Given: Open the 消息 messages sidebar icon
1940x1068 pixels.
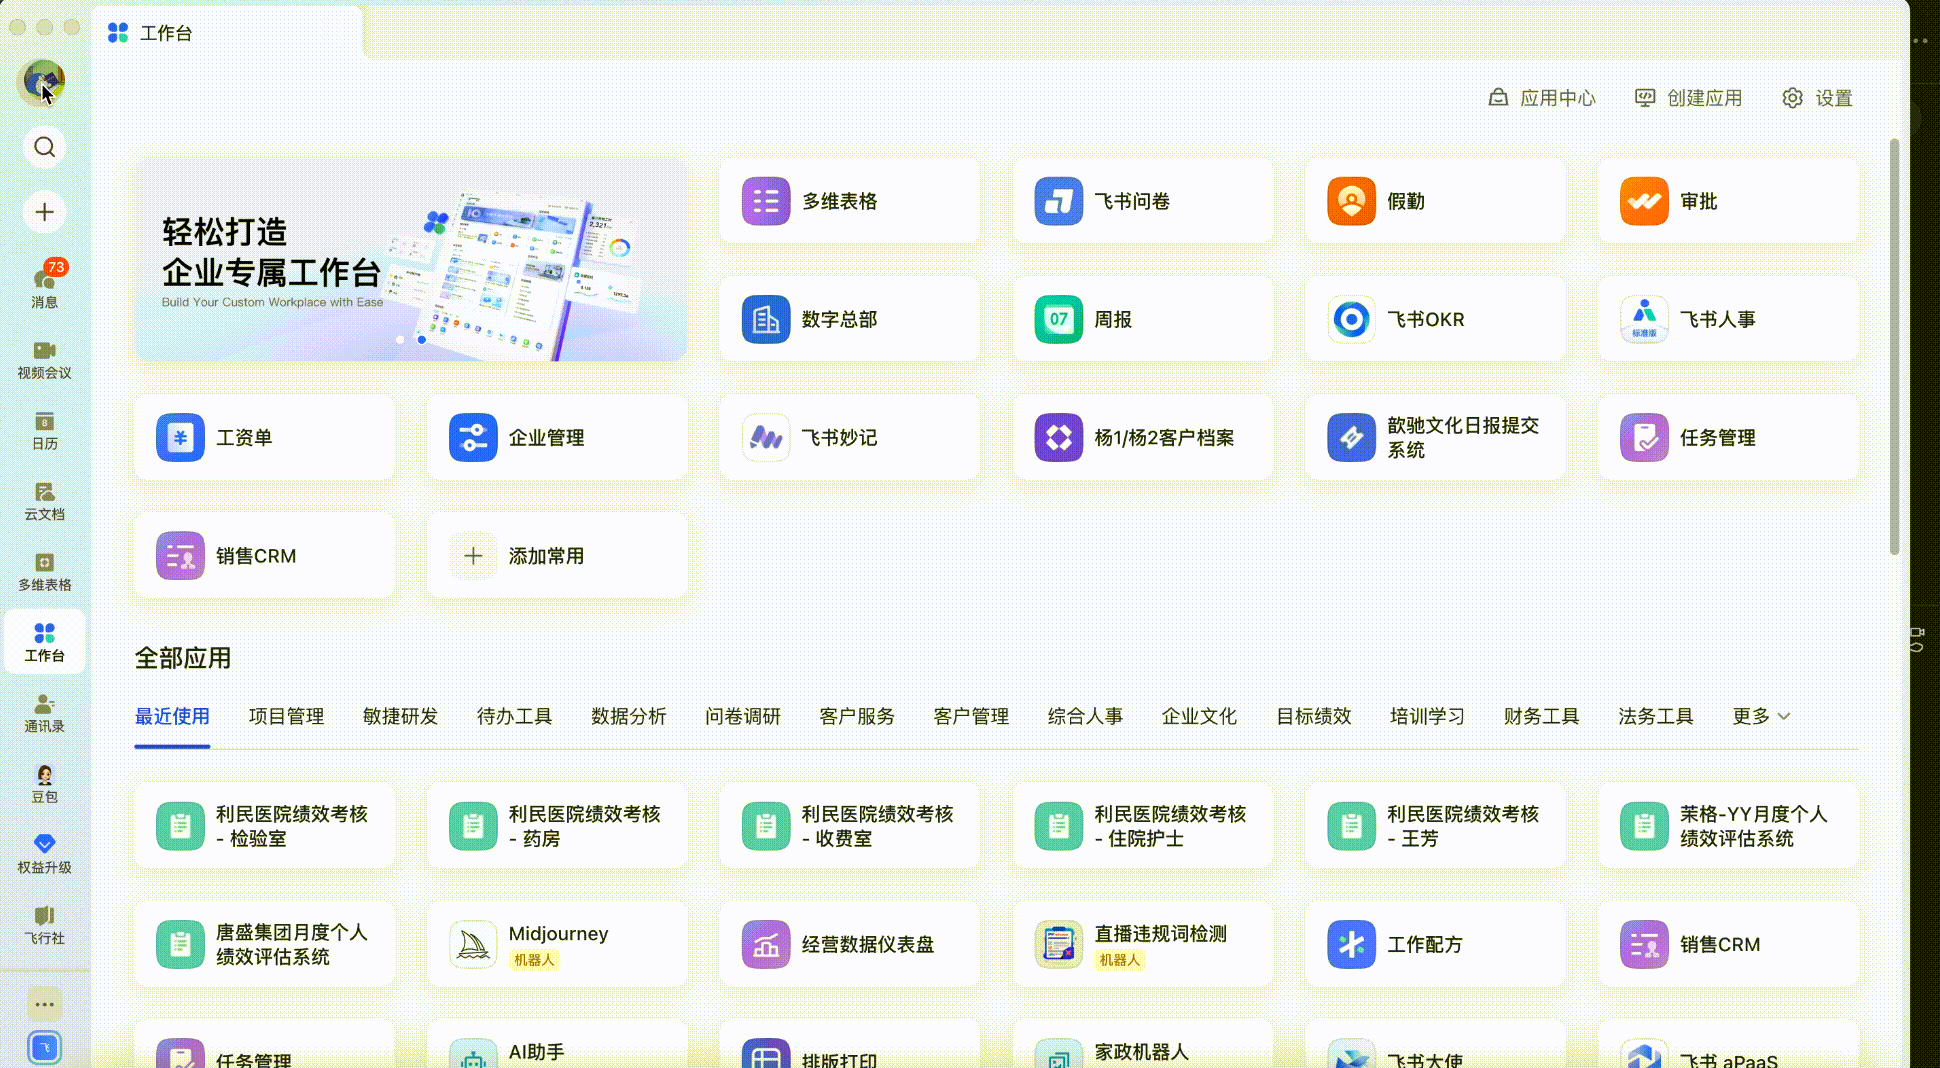Looking at the screenshot, I should (44, 285).
